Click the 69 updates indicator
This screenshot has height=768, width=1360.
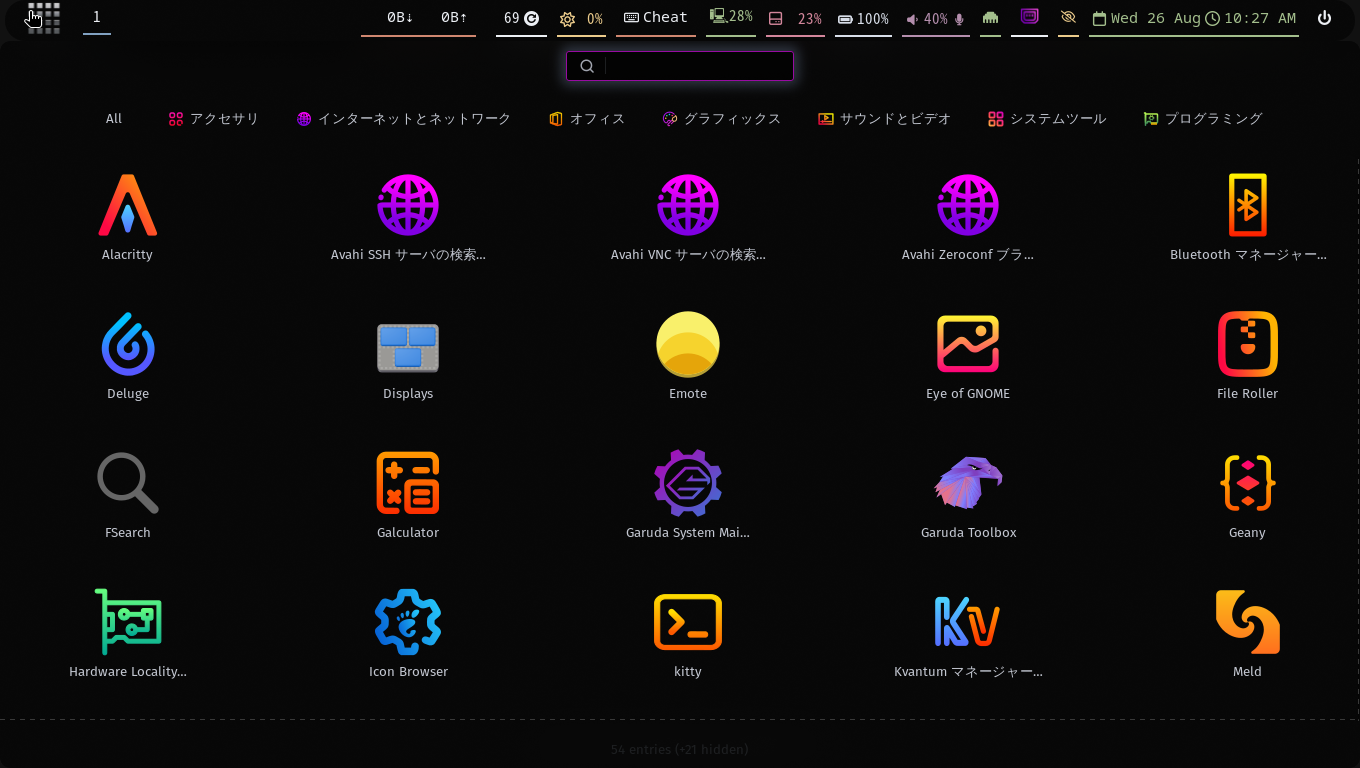(x=521, y=18)
